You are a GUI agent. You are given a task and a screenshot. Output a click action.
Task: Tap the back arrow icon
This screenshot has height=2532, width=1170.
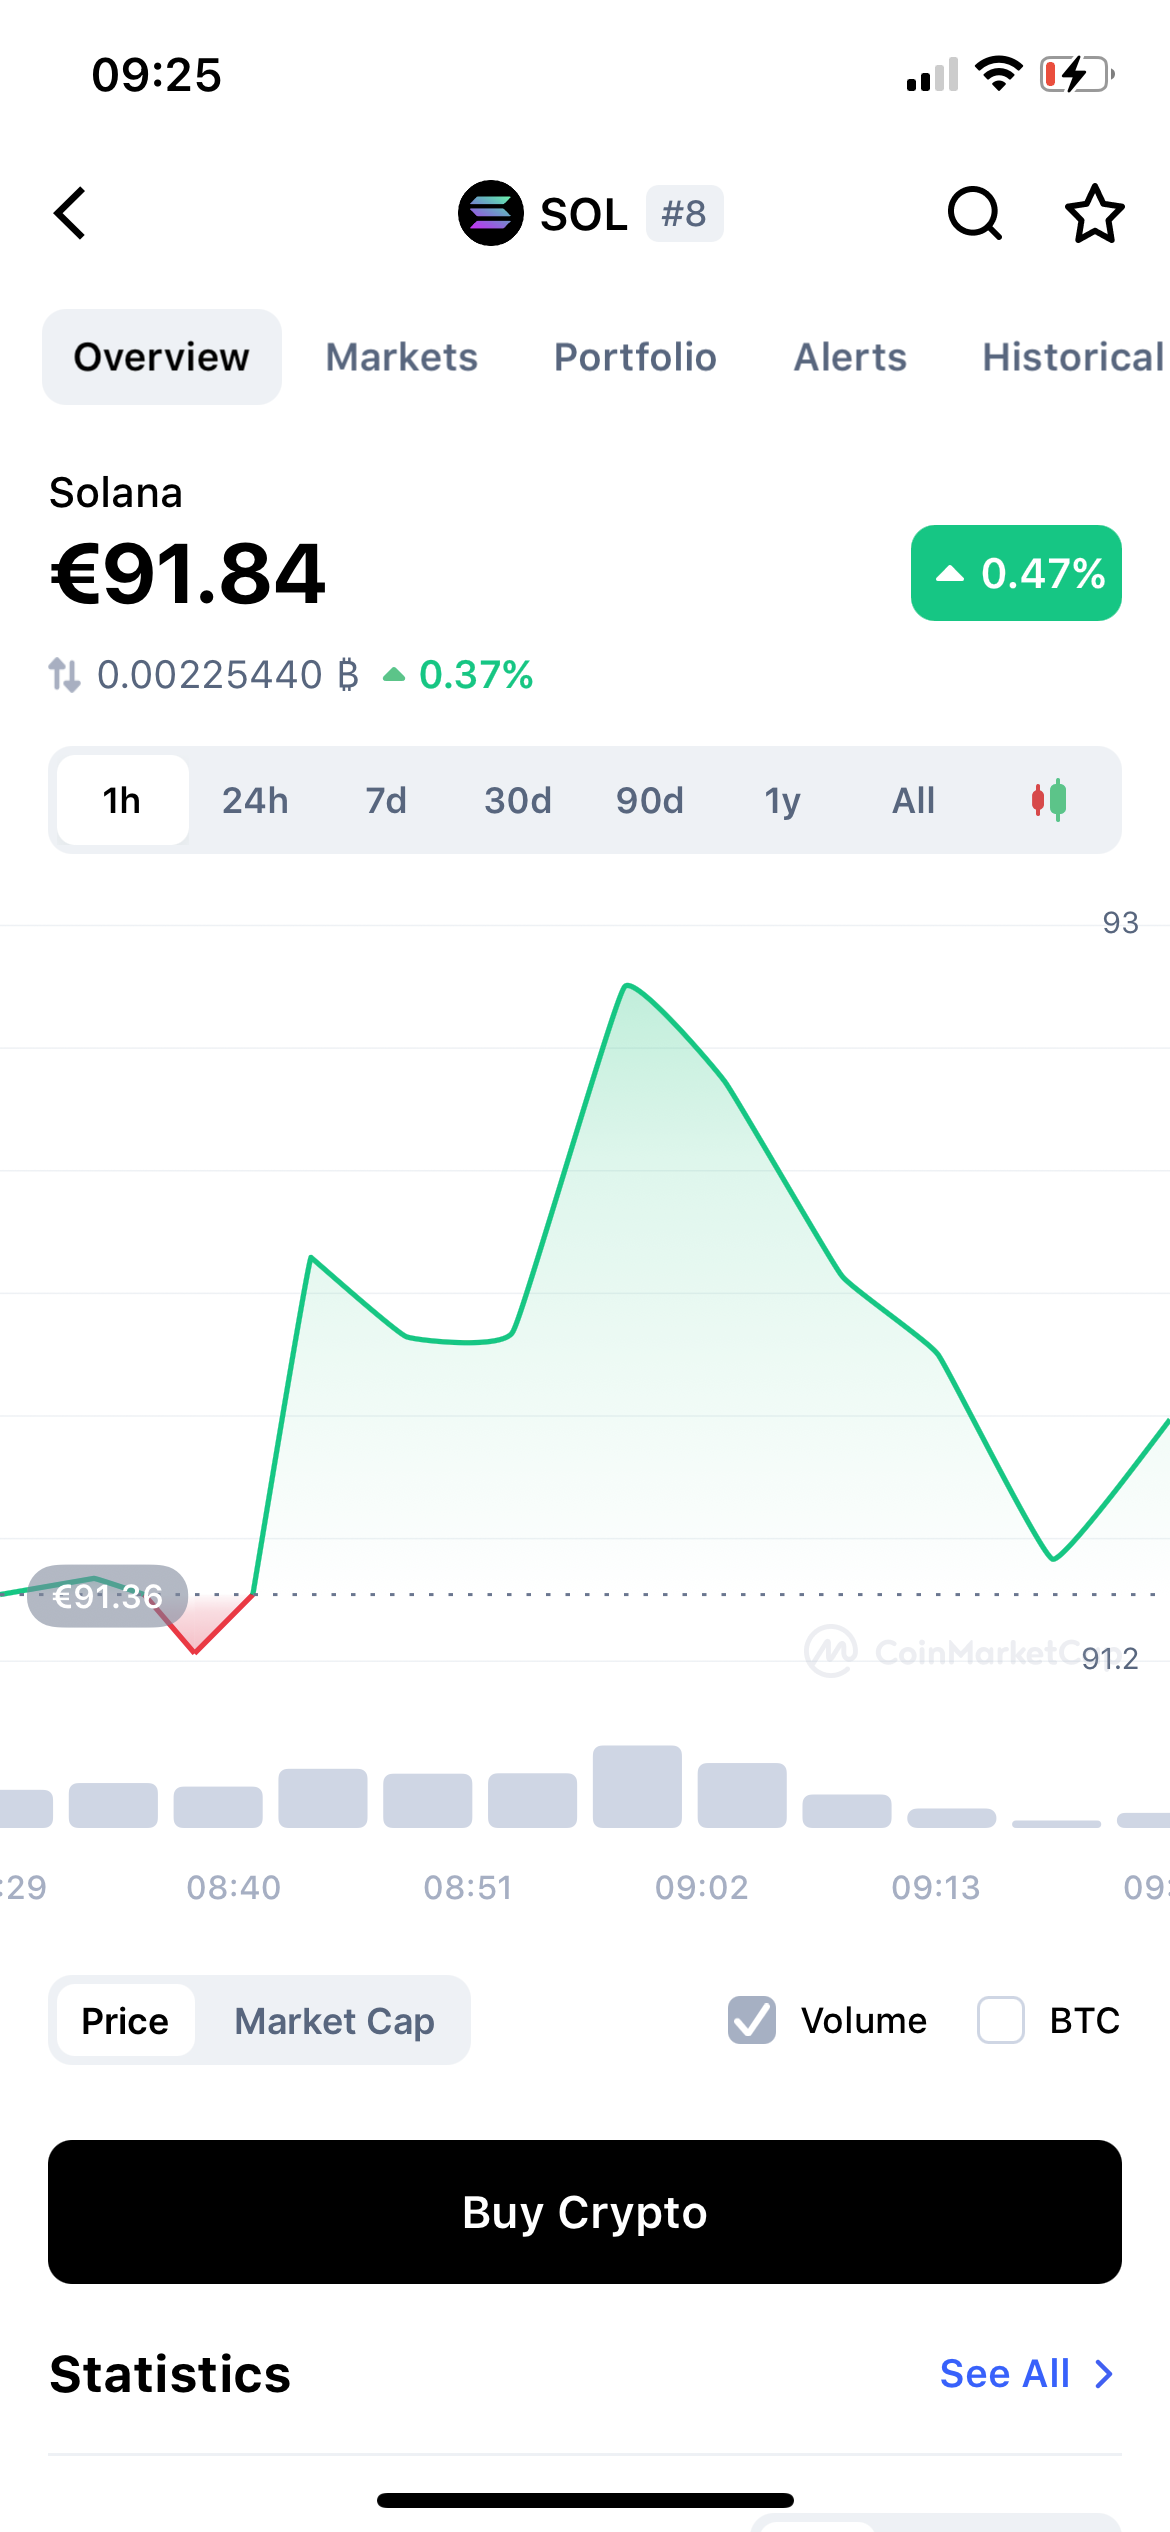pos(70,213)
